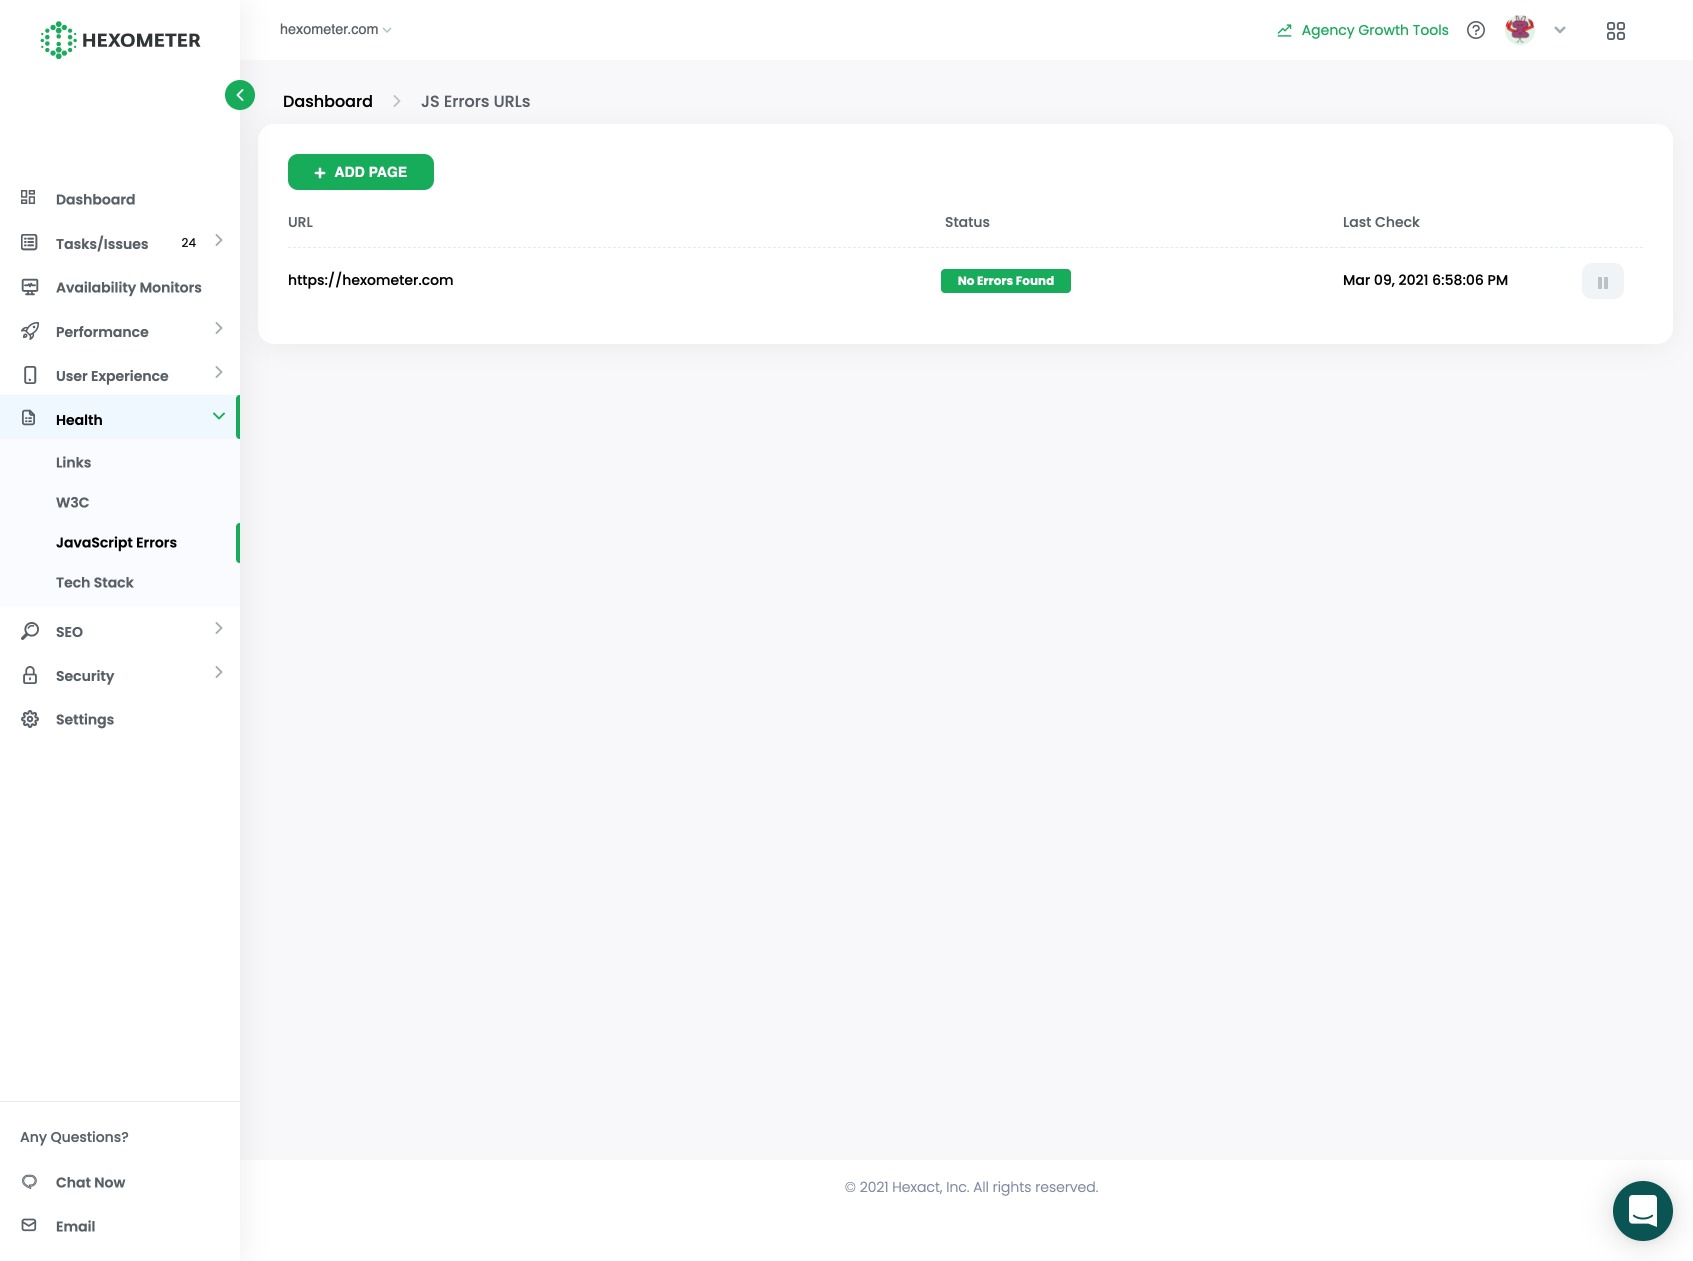Expand the Security chevron
1693x1261 pixels.
click(x=219, y=672)
